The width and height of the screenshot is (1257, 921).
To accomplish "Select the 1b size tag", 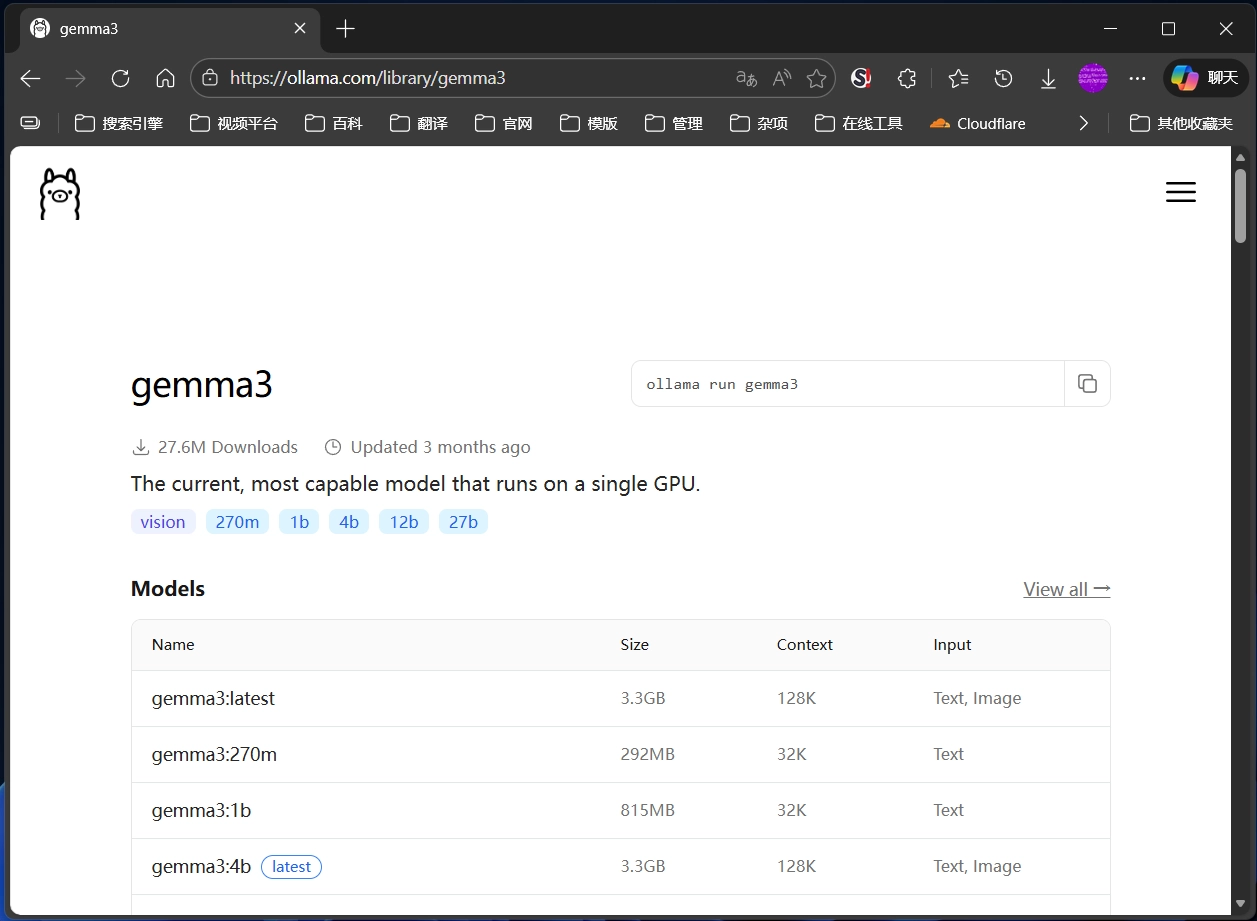I will click(x=299, y=522).
